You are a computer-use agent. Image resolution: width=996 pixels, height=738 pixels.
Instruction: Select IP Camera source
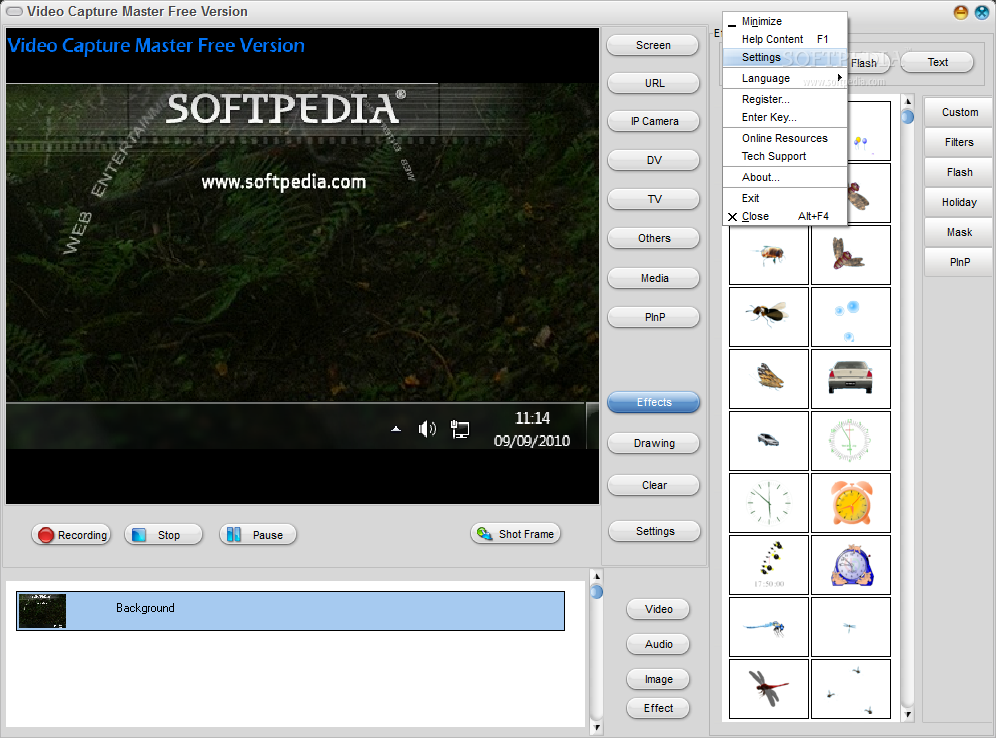point(653,121)
